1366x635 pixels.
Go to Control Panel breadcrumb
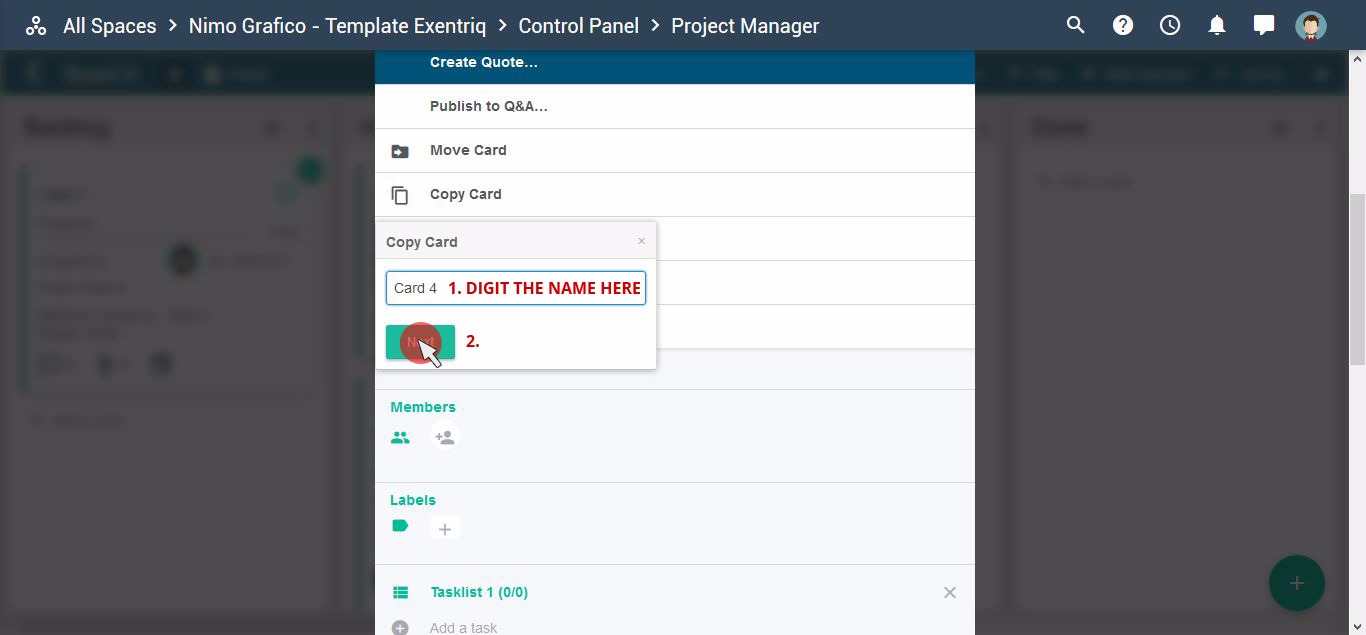(x=578, y=26)
